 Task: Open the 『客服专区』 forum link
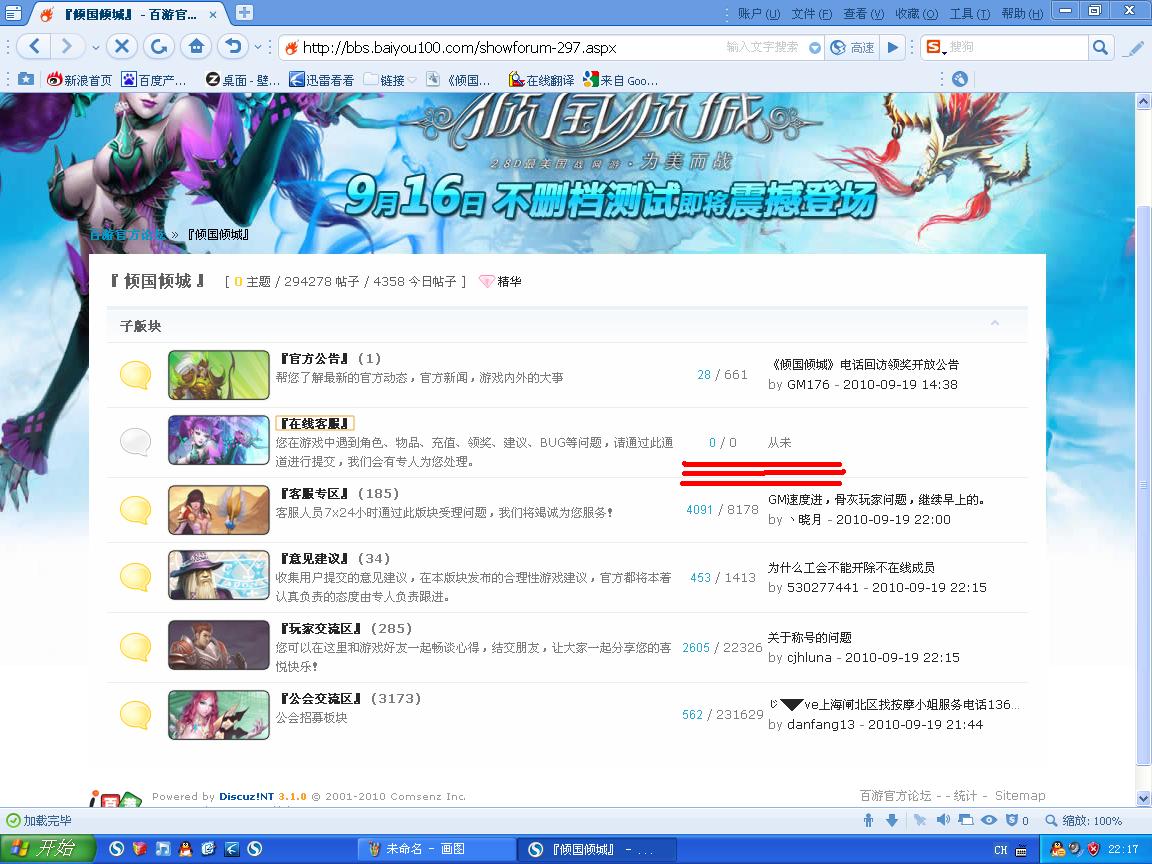click(314, 494)
